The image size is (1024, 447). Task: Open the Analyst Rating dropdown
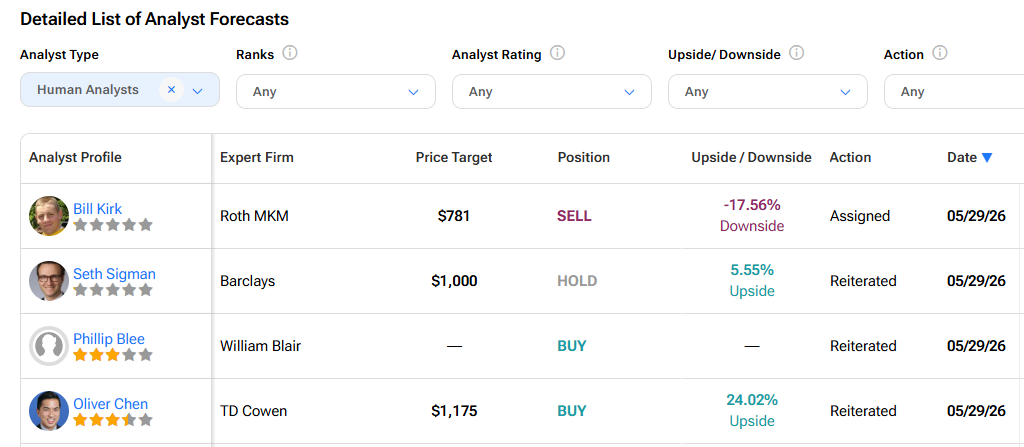pos(552,91)
